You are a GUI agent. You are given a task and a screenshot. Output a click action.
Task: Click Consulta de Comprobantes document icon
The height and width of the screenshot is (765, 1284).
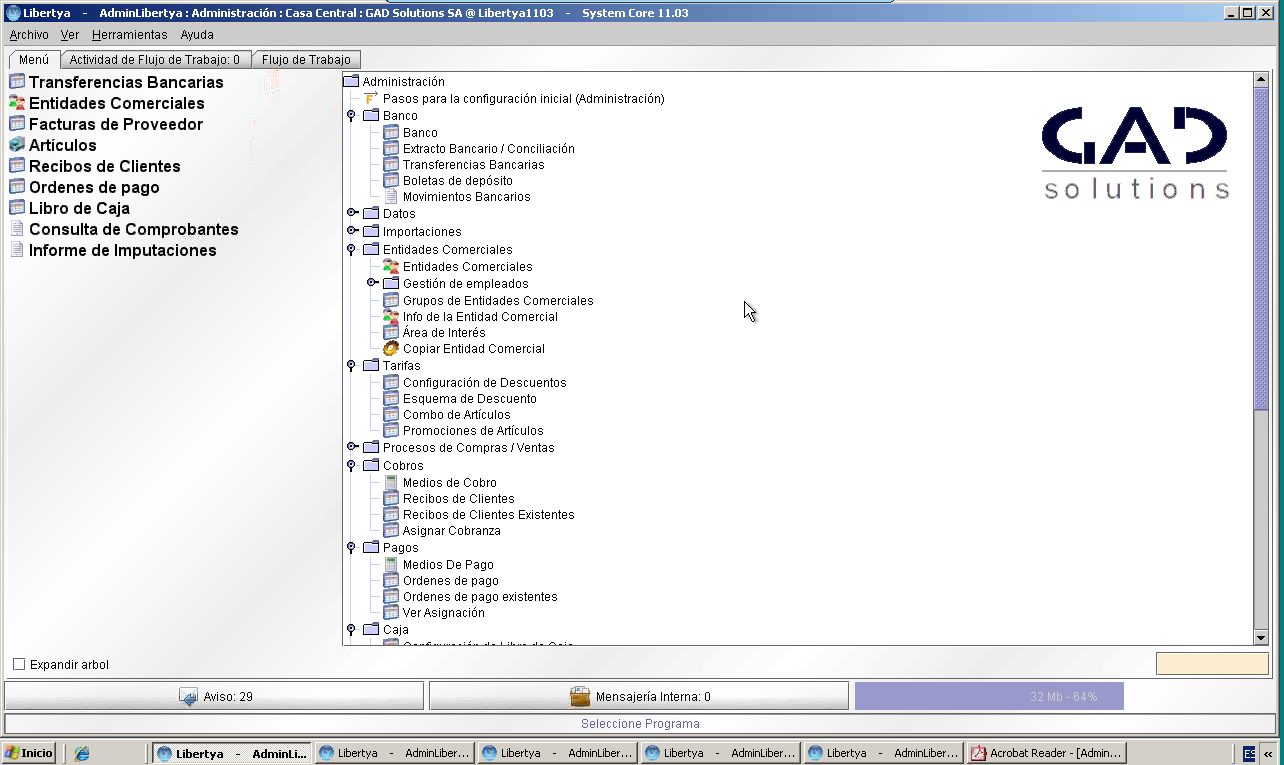(16, 229)
